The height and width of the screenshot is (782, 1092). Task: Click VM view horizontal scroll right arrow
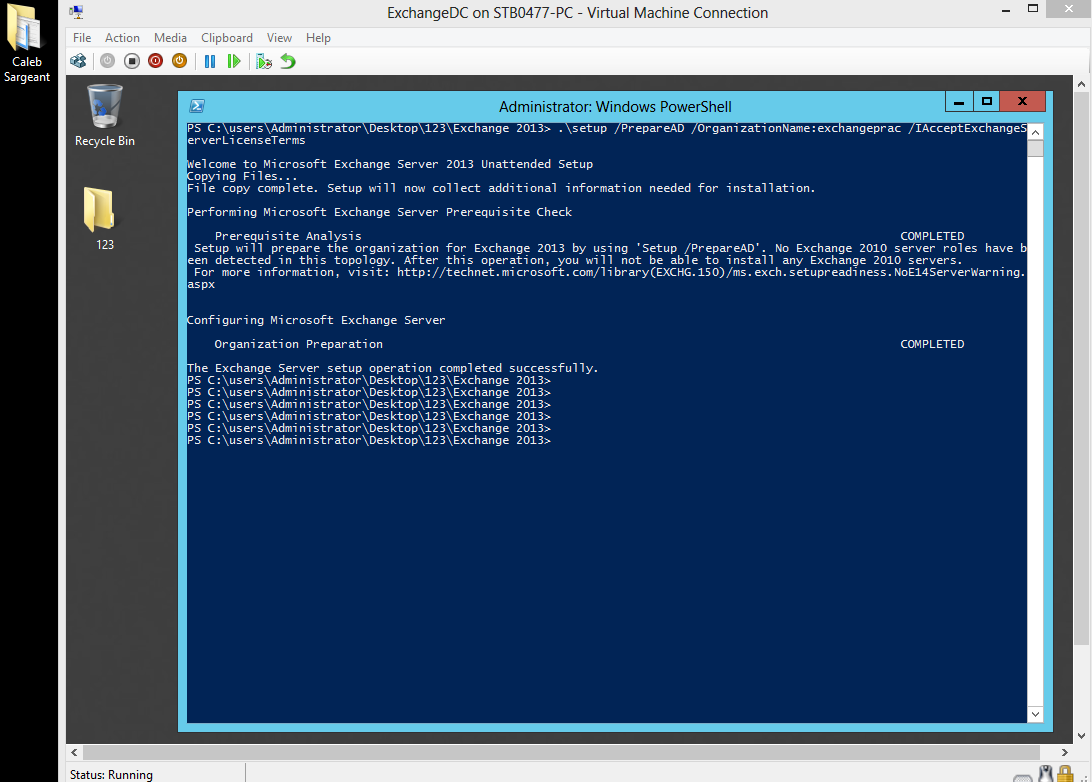pyautogui.click(x=1064, y=752)
